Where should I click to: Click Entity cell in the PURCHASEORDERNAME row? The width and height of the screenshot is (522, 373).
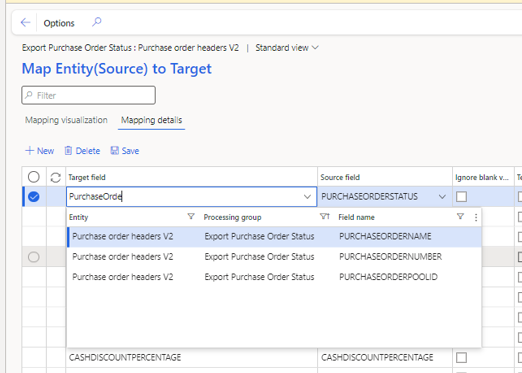[x=123, y=236]
